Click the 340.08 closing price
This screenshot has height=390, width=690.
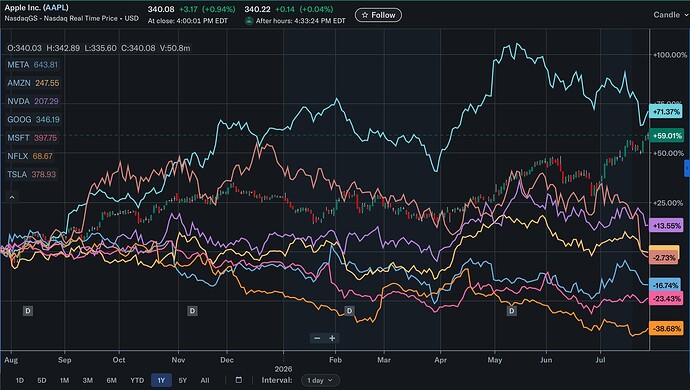tap(161, 9)
